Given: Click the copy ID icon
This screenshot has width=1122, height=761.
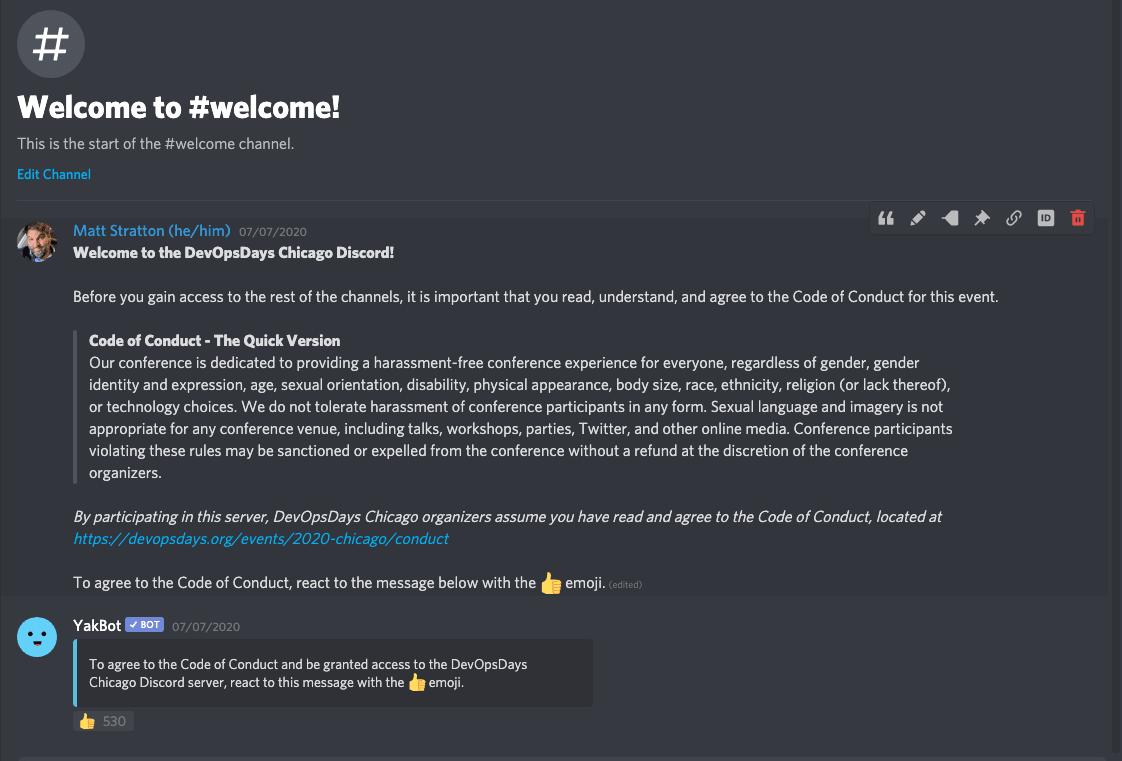Looking at the screenshot, I should [x=1045, y=218].
